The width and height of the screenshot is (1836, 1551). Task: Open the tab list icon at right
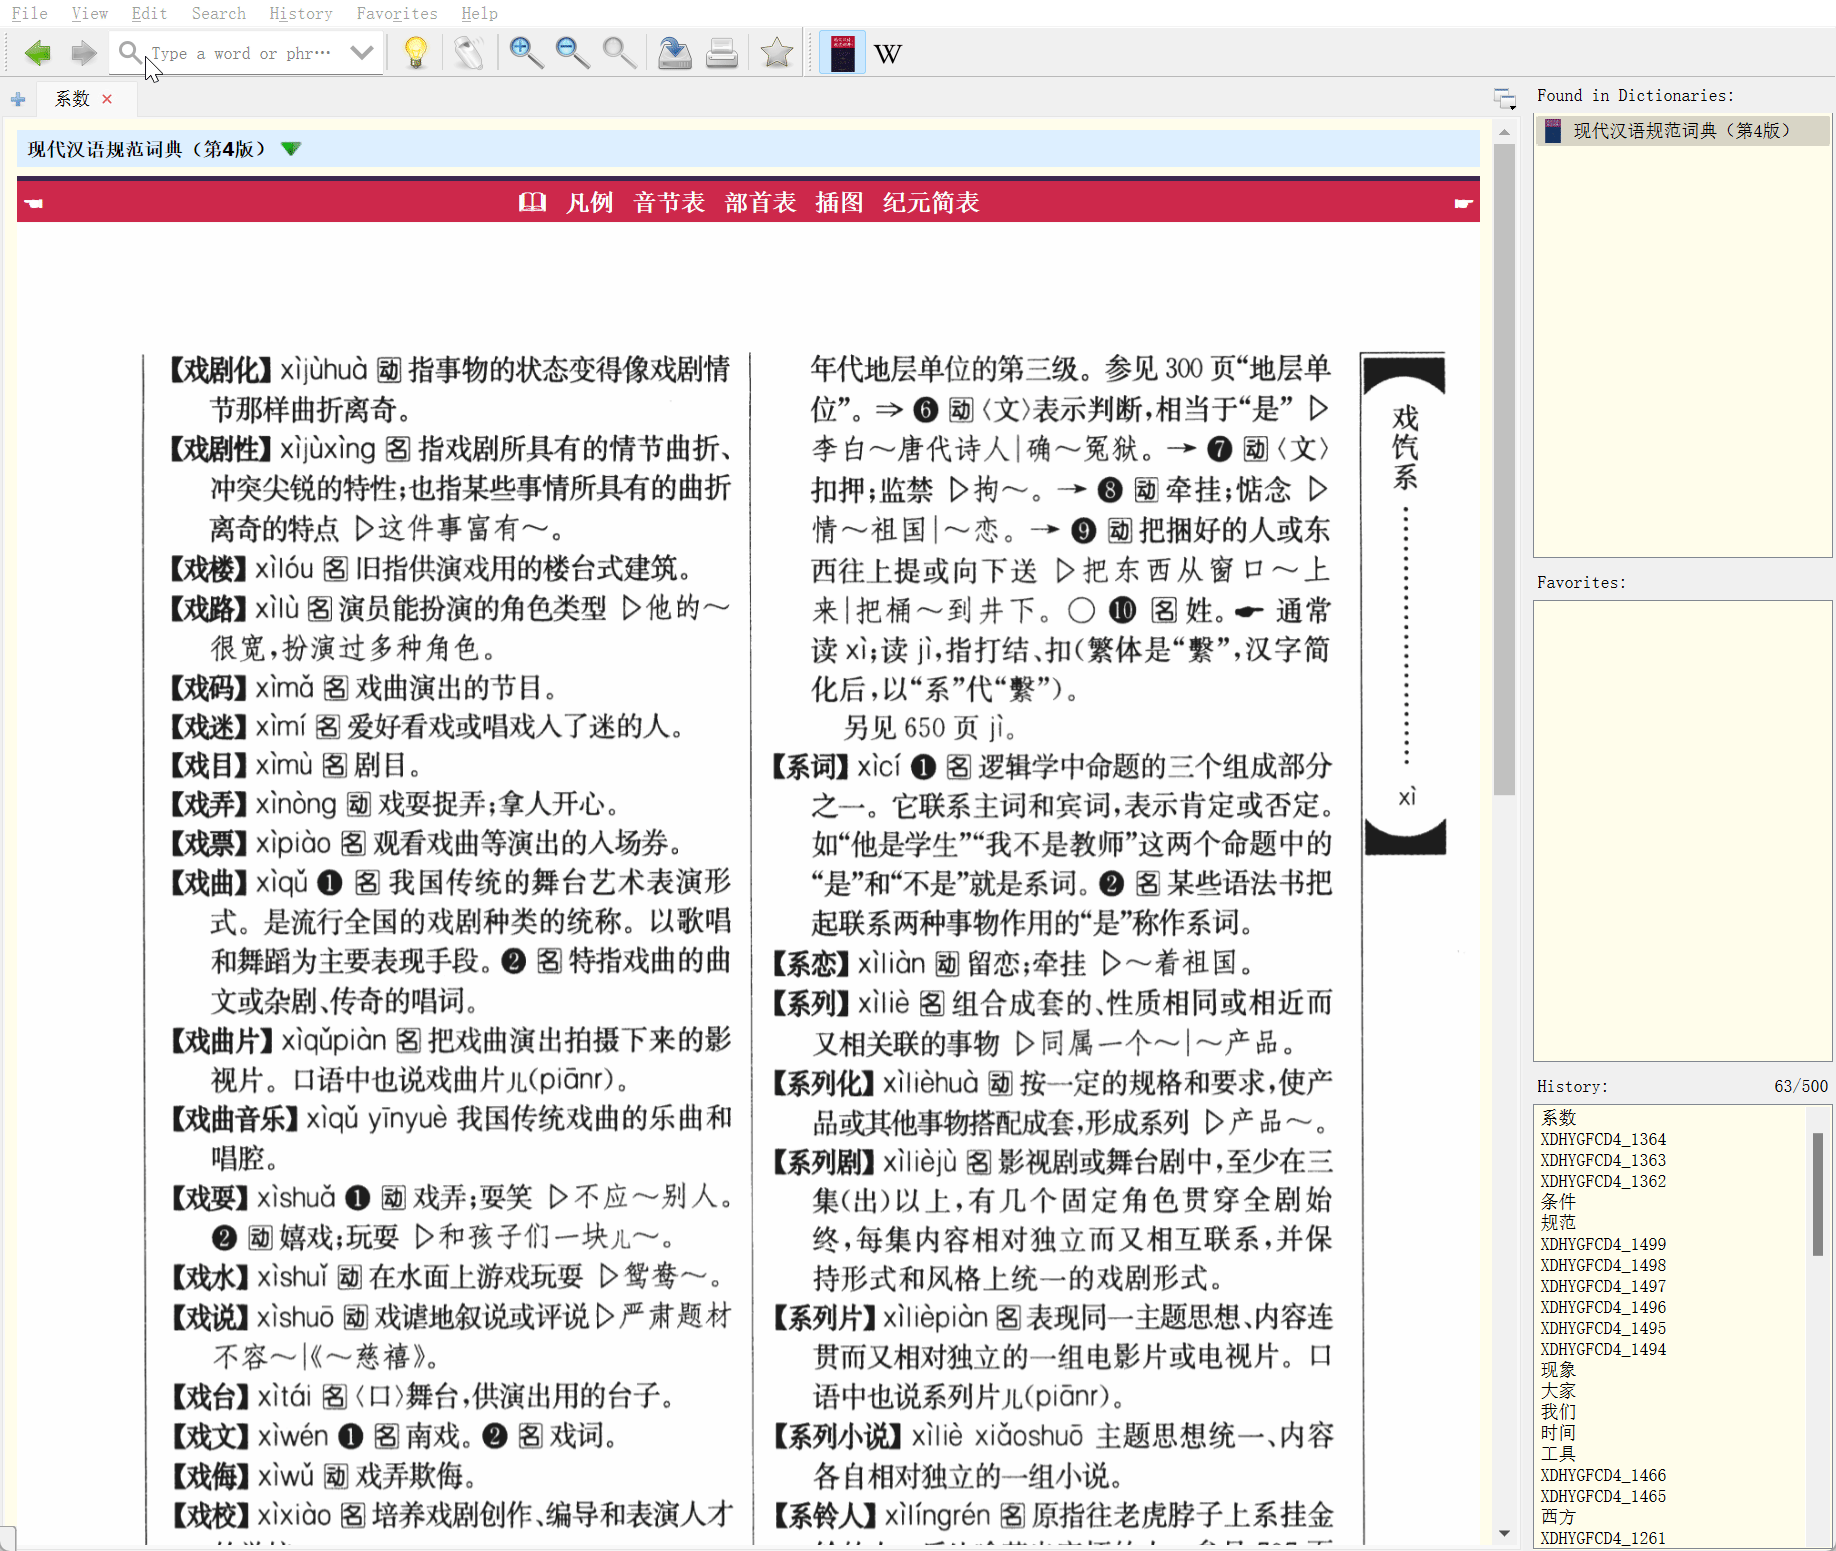[x=1505, y=98]
